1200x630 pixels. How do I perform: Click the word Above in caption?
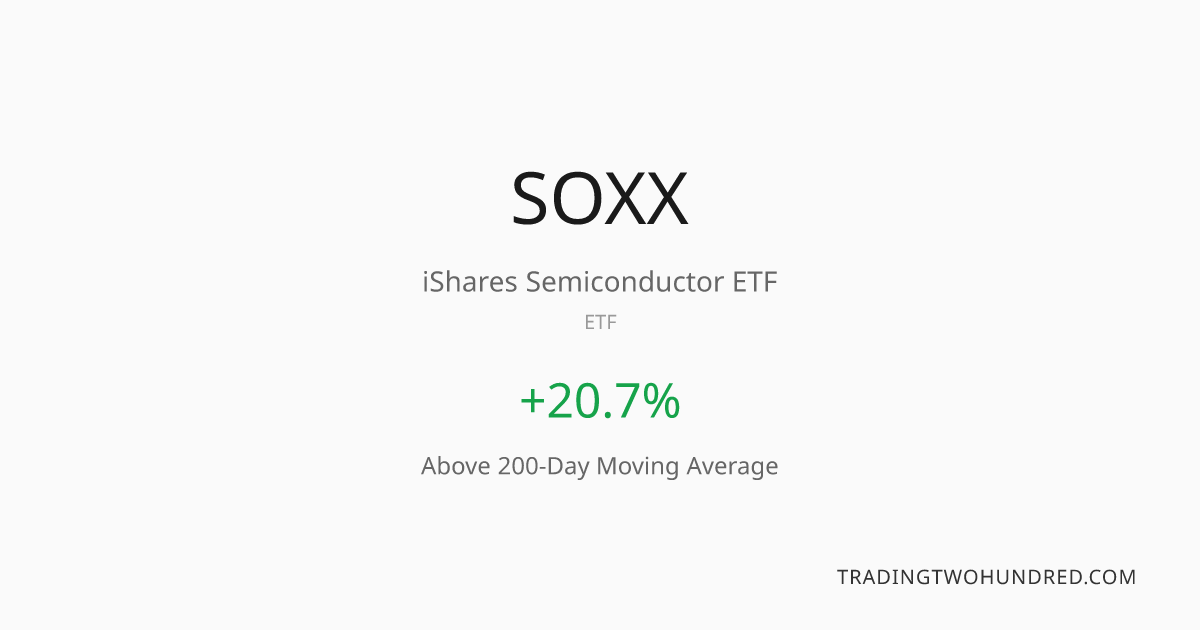pyautogui.click(x=455, y=466)
